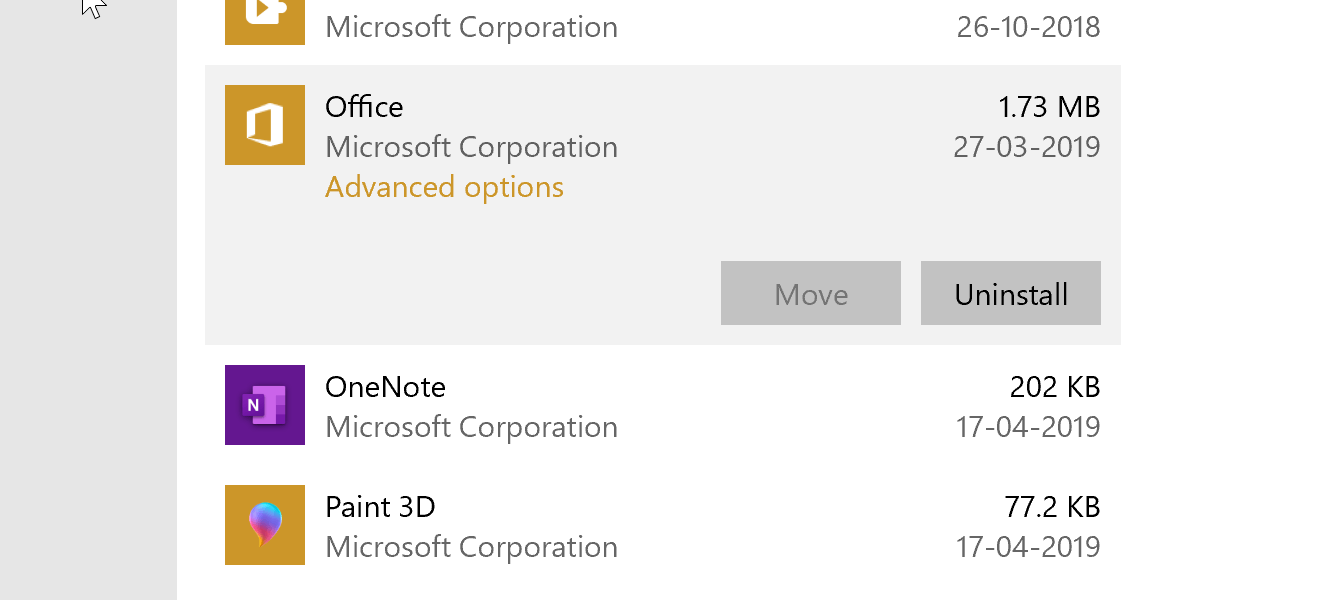Screen dimensions: 1330x601
Task: Uninstall the Office app
Action: [x=1011, y=293]
